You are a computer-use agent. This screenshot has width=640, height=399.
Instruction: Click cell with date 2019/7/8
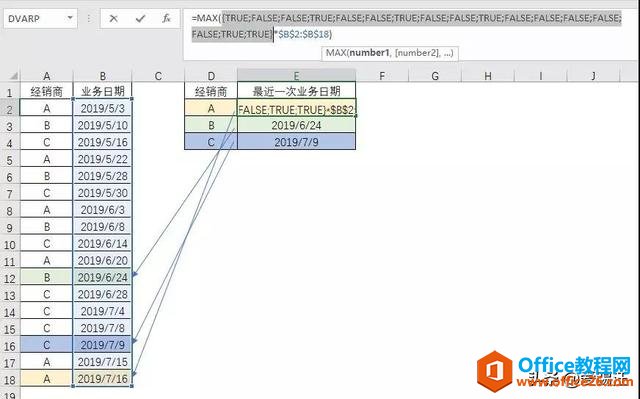coord(102,328)
